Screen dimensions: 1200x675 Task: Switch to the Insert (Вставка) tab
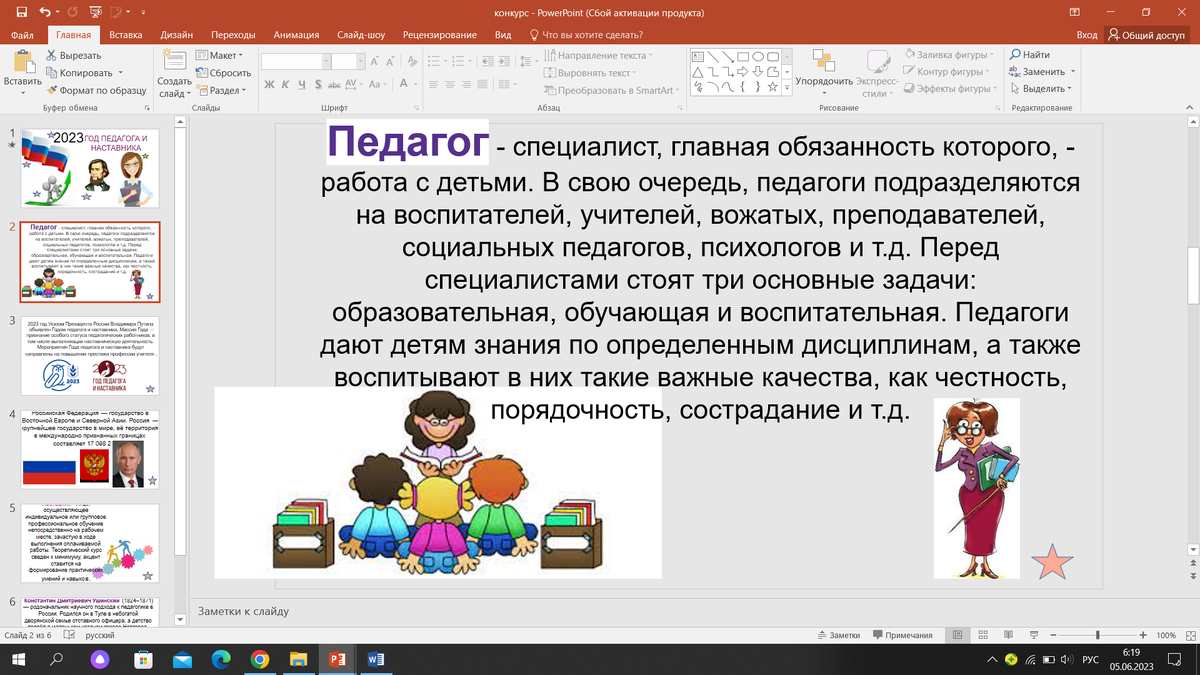pos(126,35)
